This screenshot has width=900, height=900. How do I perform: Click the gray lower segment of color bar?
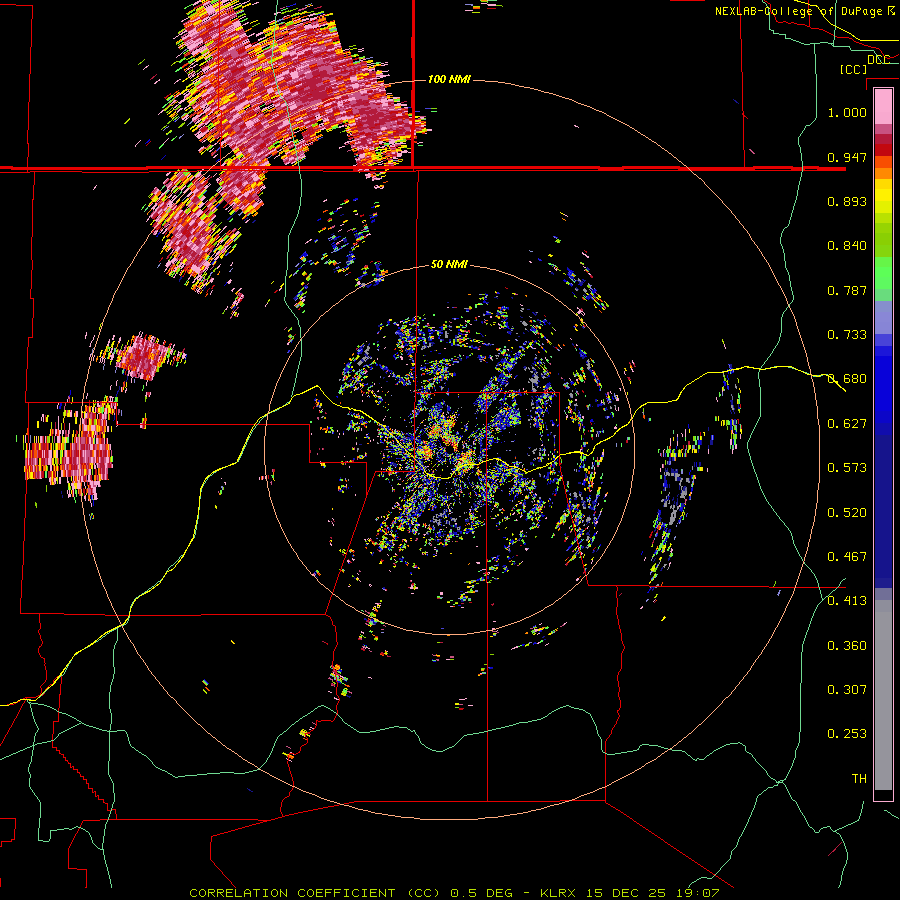883,695
